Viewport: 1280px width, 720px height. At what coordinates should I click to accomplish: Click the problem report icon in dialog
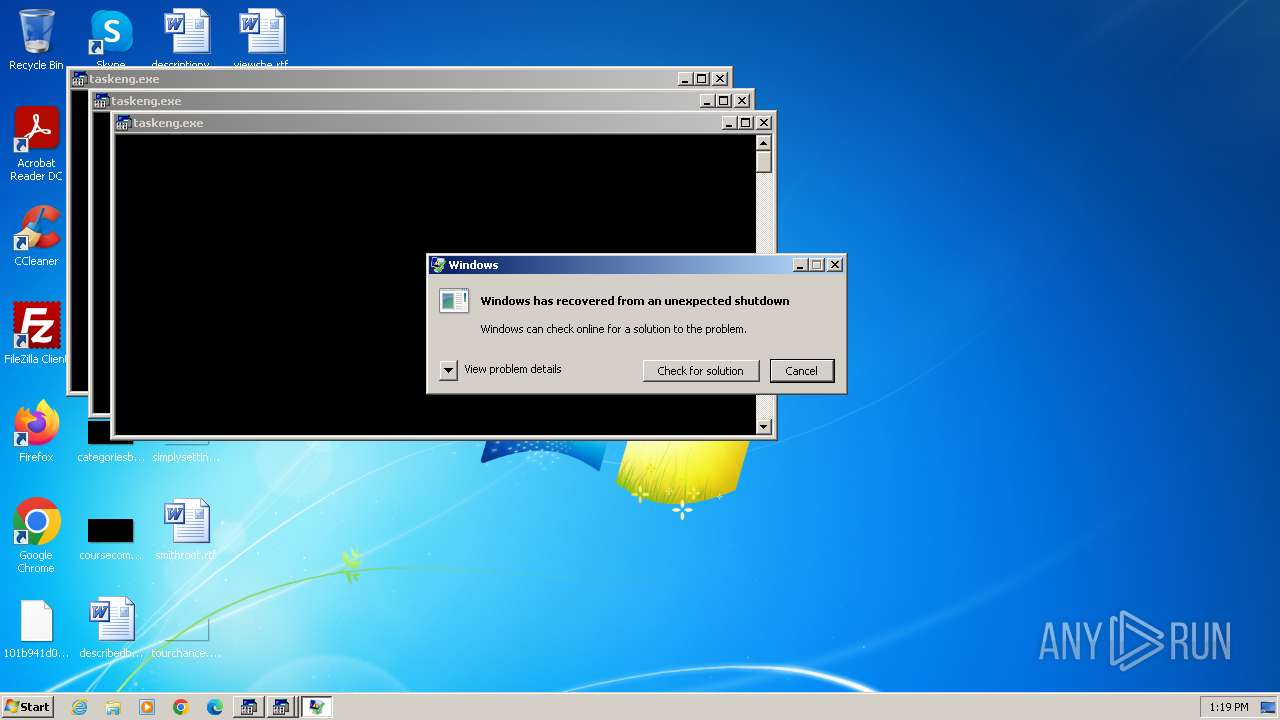point(454,301)
